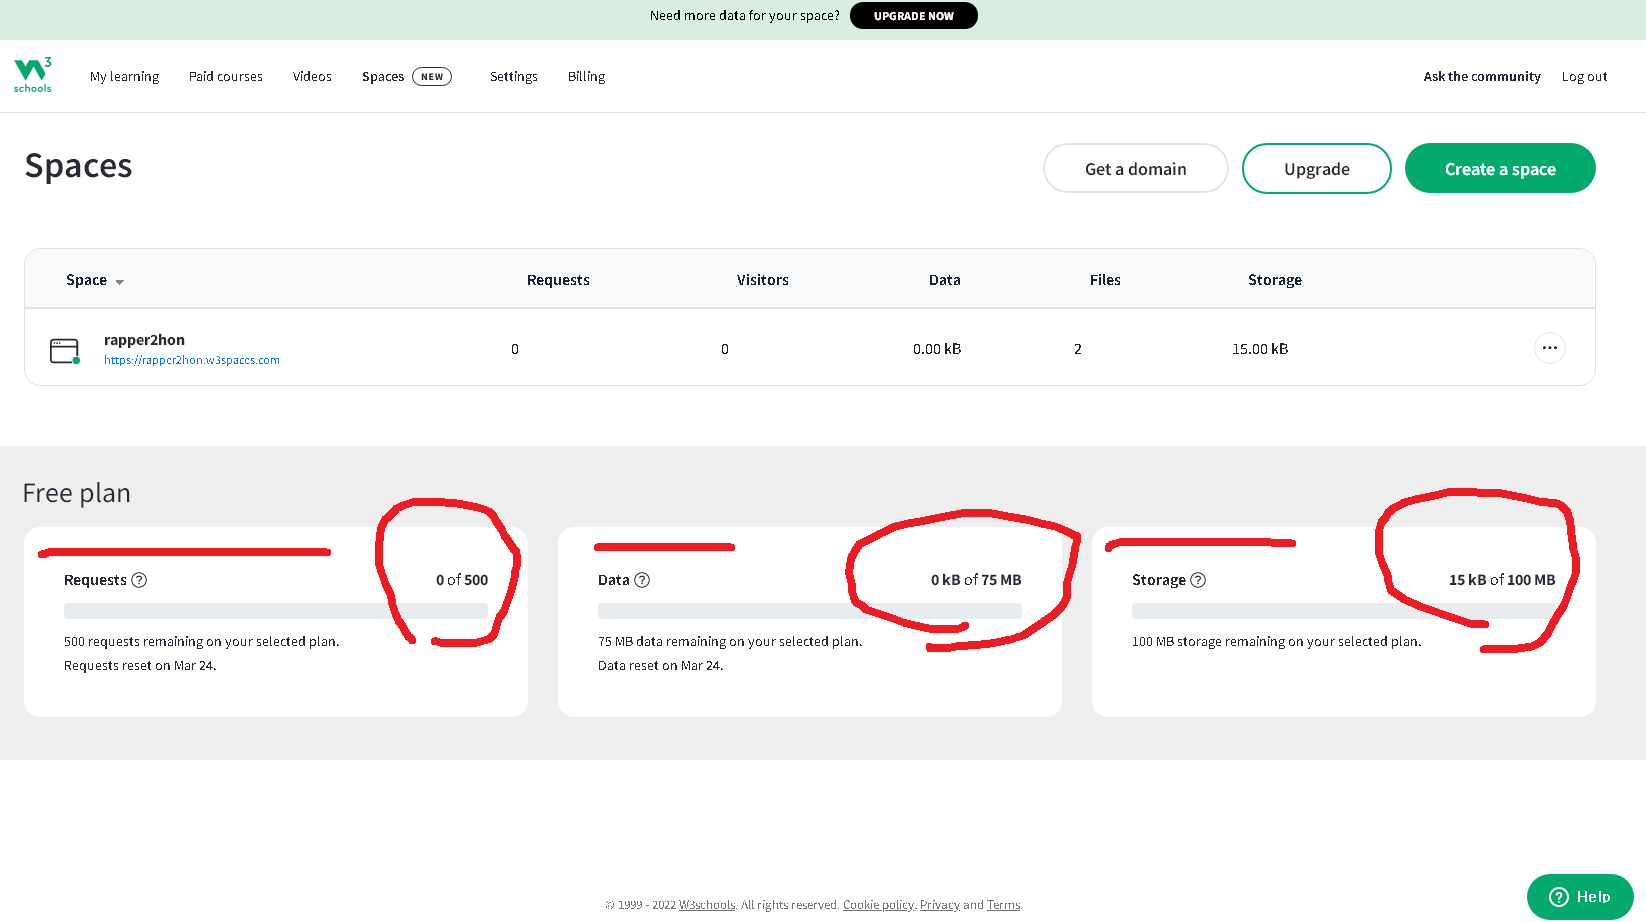Screen dimensions: 1646x922
Task: Go to Billing
Action: pyautogui.click(x=586, y=76)
